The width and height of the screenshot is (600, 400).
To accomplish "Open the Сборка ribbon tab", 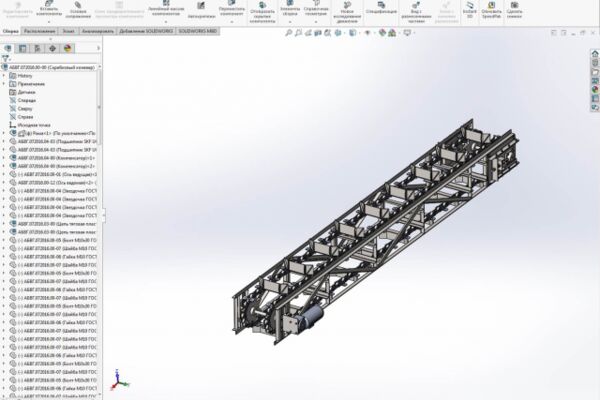I will pos(10,31).
